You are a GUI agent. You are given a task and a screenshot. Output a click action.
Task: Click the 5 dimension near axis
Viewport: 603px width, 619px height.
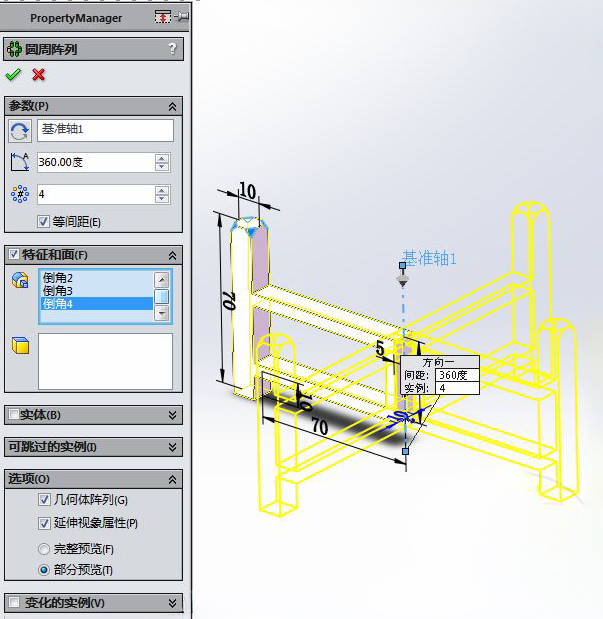pos(379,348)
